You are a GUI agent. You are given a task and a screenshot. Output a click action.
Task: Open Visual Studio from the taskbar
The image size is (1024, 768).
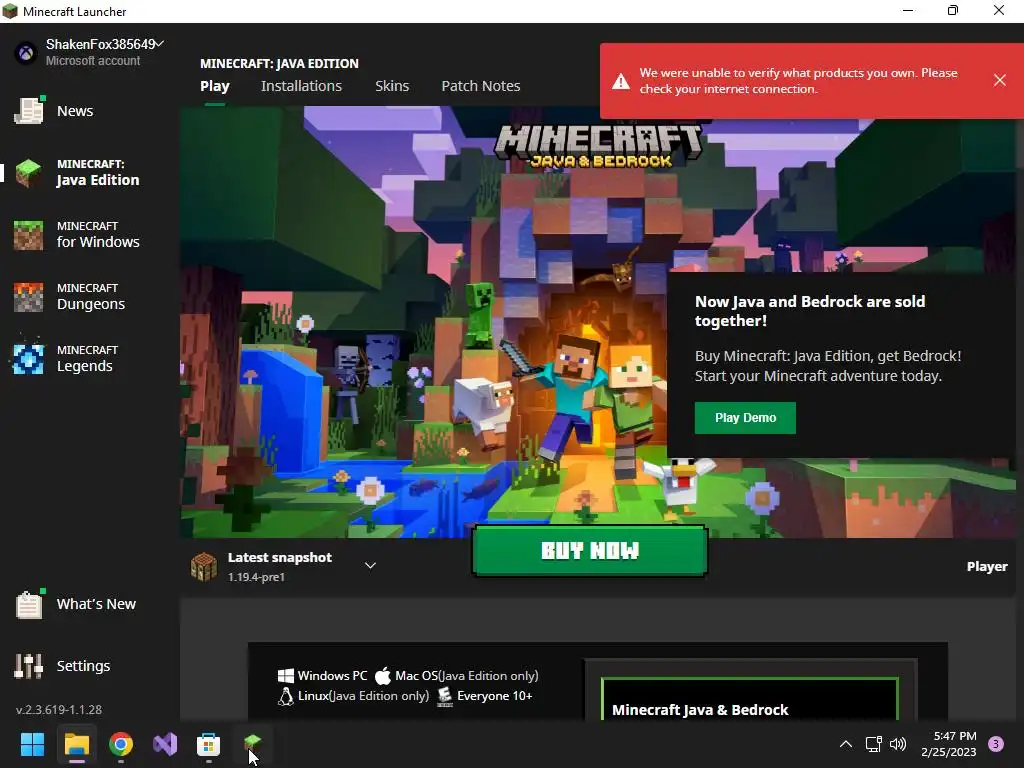(165, 744)
